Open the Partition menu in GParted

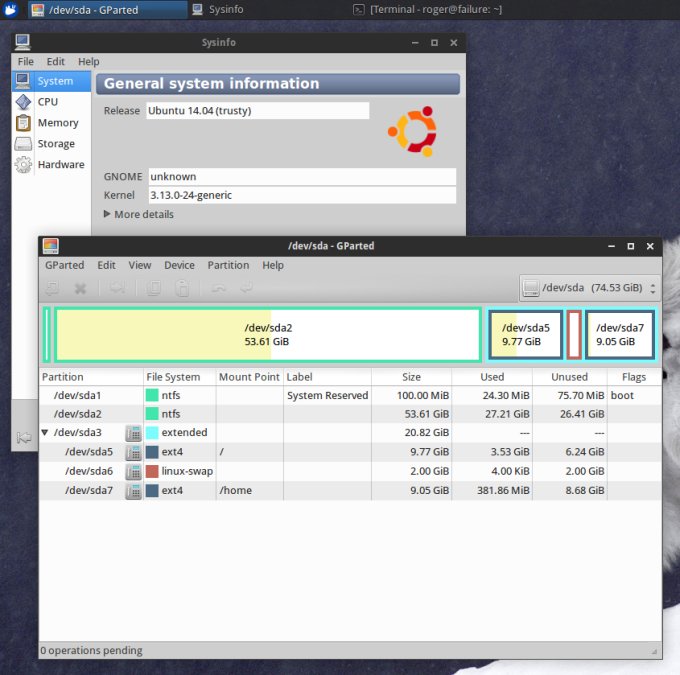[228, 265]
